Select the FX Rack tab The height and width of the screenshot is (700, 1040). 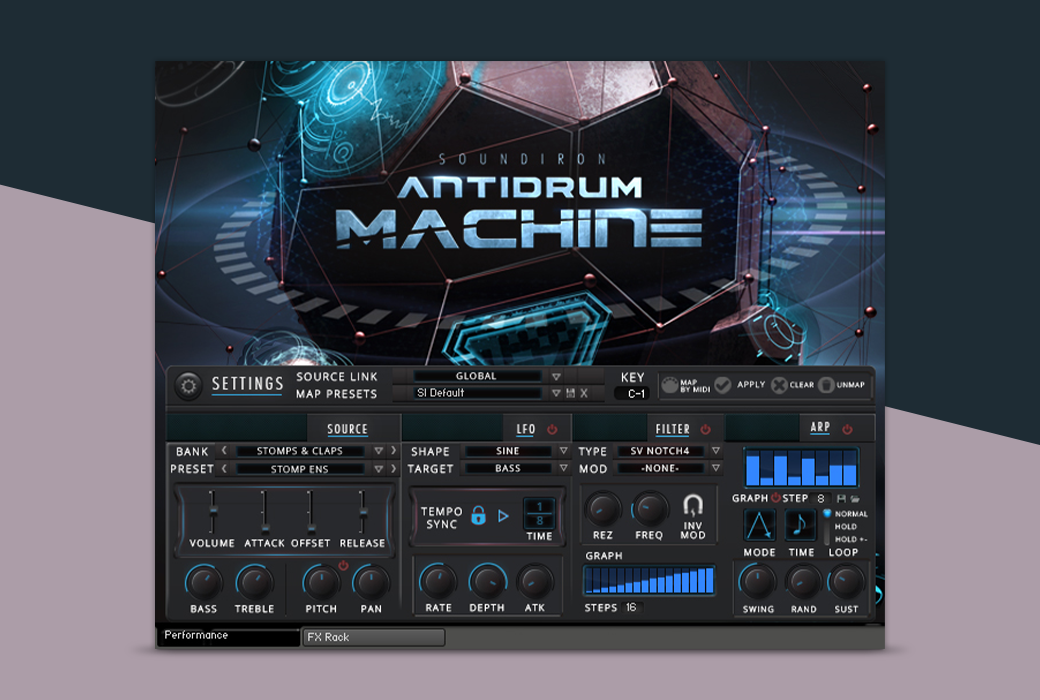click(374, 637)
